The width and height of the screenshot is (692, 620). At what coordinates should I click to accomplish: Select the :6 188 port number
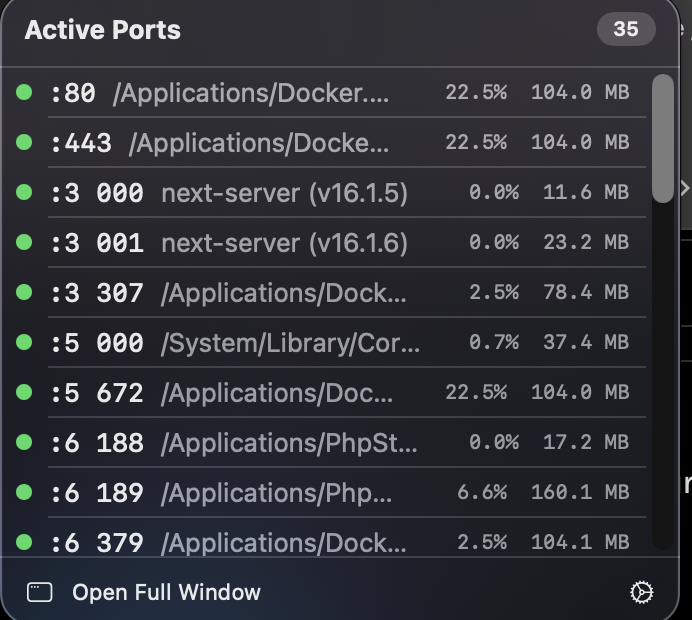tap(97, 443)
